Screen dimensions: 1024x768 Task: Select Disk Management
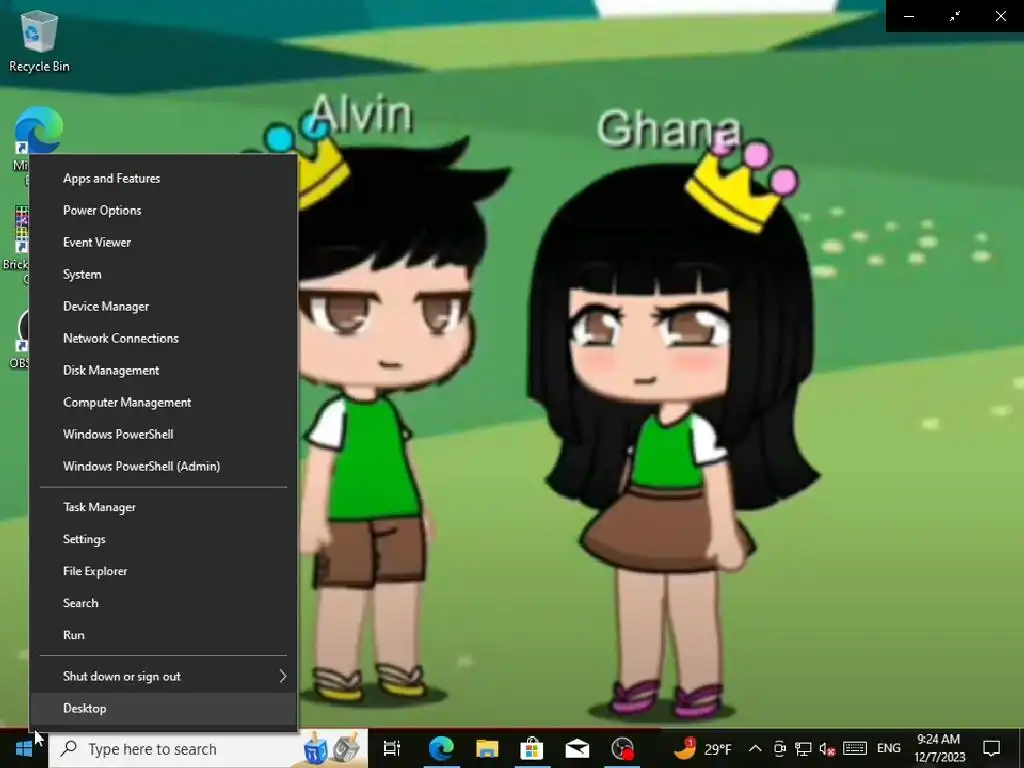click(x=163, y=370)
